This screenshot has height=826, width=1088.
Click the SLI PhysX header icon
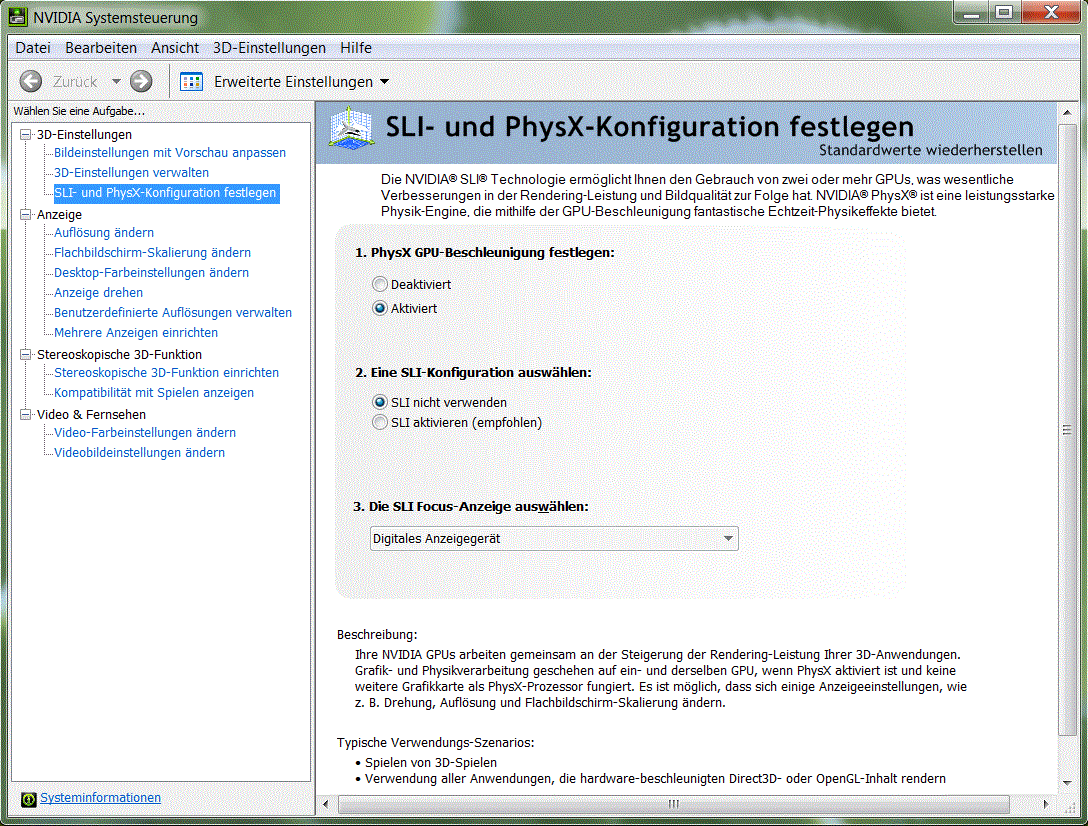(x=352, y=128)
